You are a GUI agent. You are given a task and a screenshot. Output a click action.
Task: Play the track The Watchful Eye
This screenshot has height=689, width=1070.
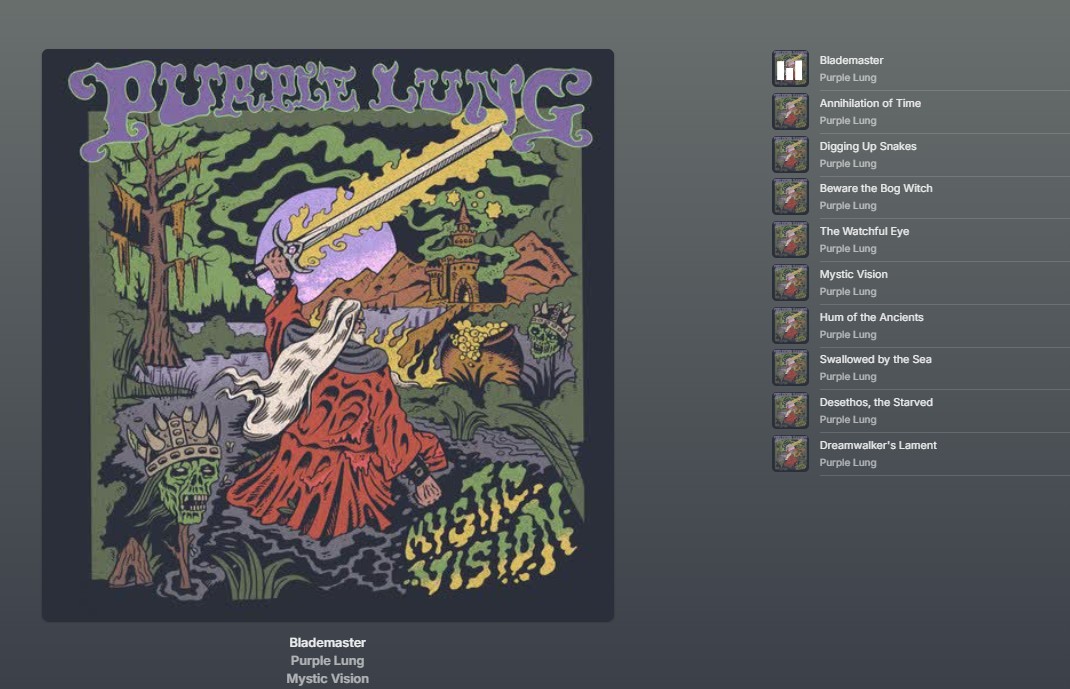(864, 231)
